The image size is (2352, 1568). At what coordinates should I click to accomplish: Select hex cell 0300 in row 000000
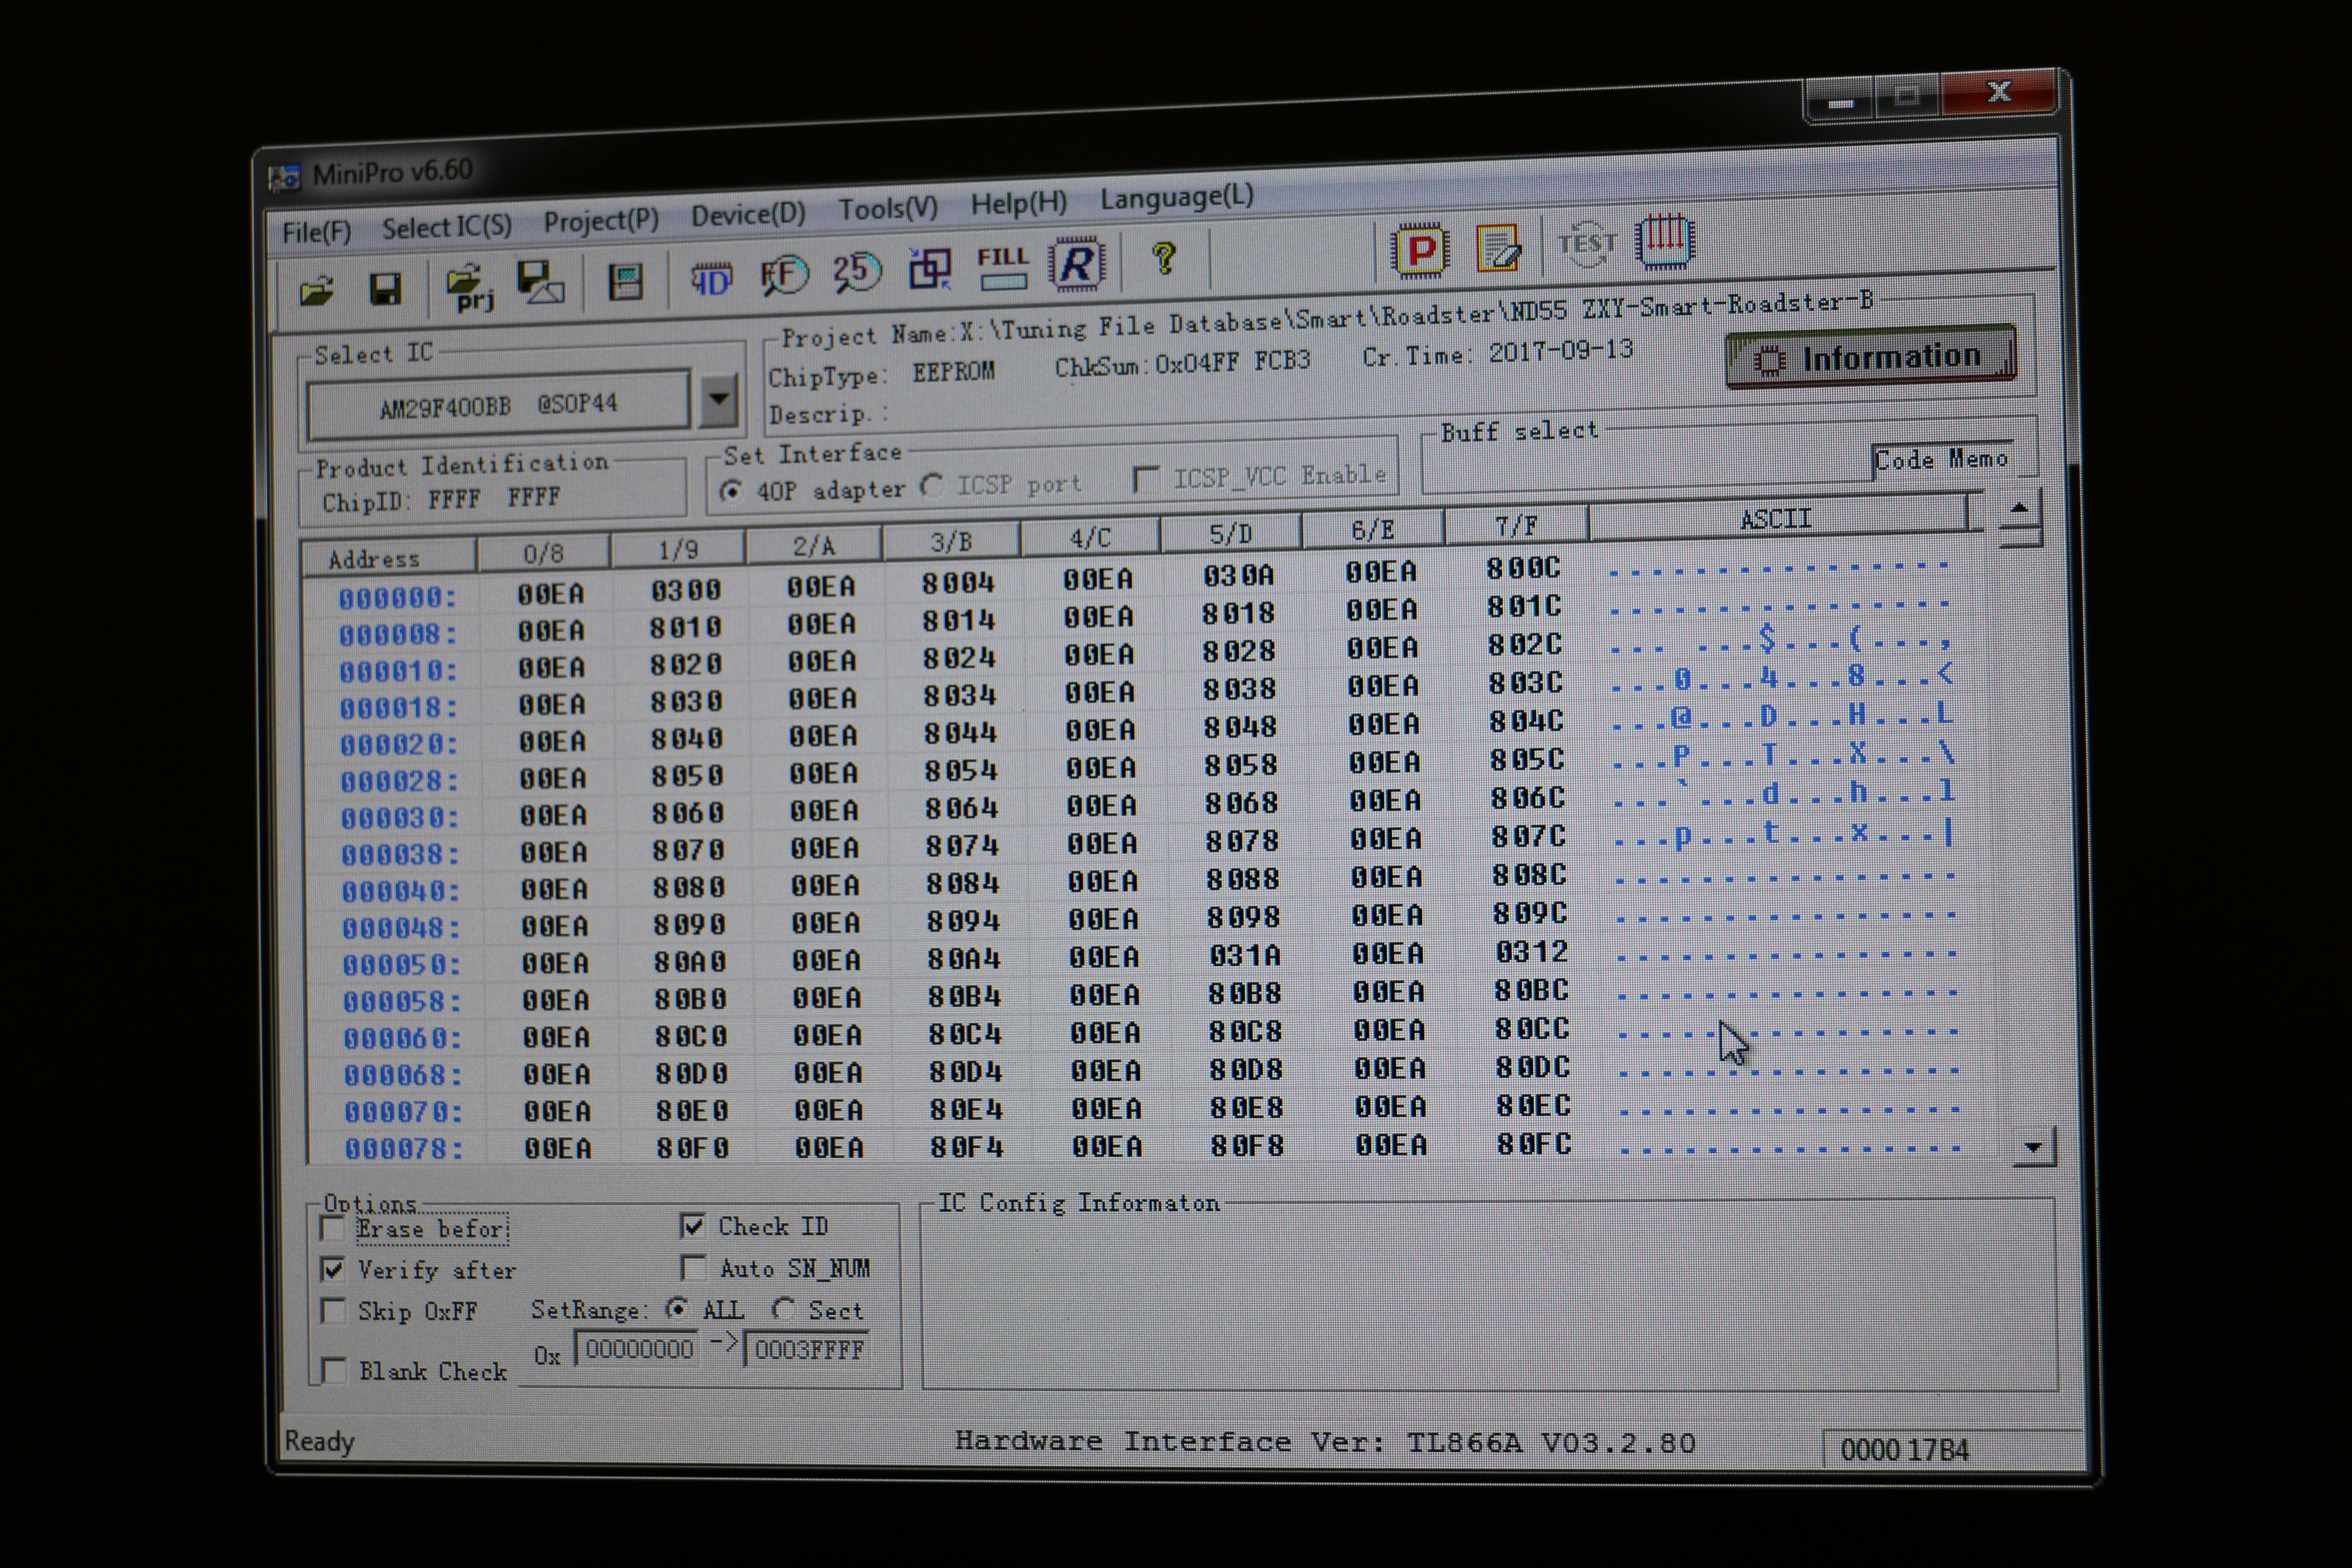click(685, 590)
